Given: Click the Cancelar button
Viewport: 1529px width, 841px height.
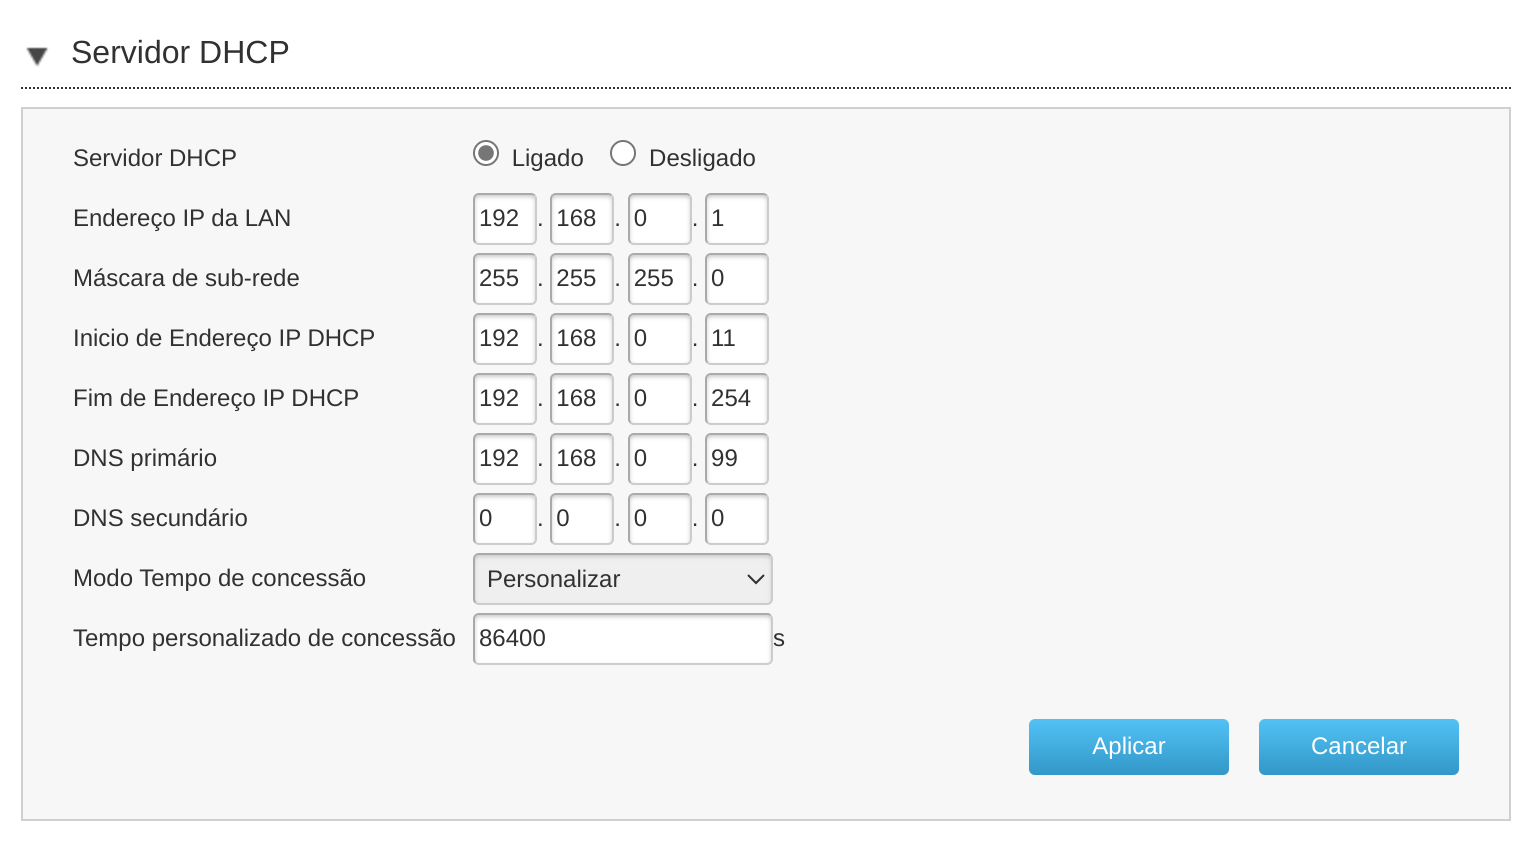Looking at the screenshot, I should [1358, 746].
